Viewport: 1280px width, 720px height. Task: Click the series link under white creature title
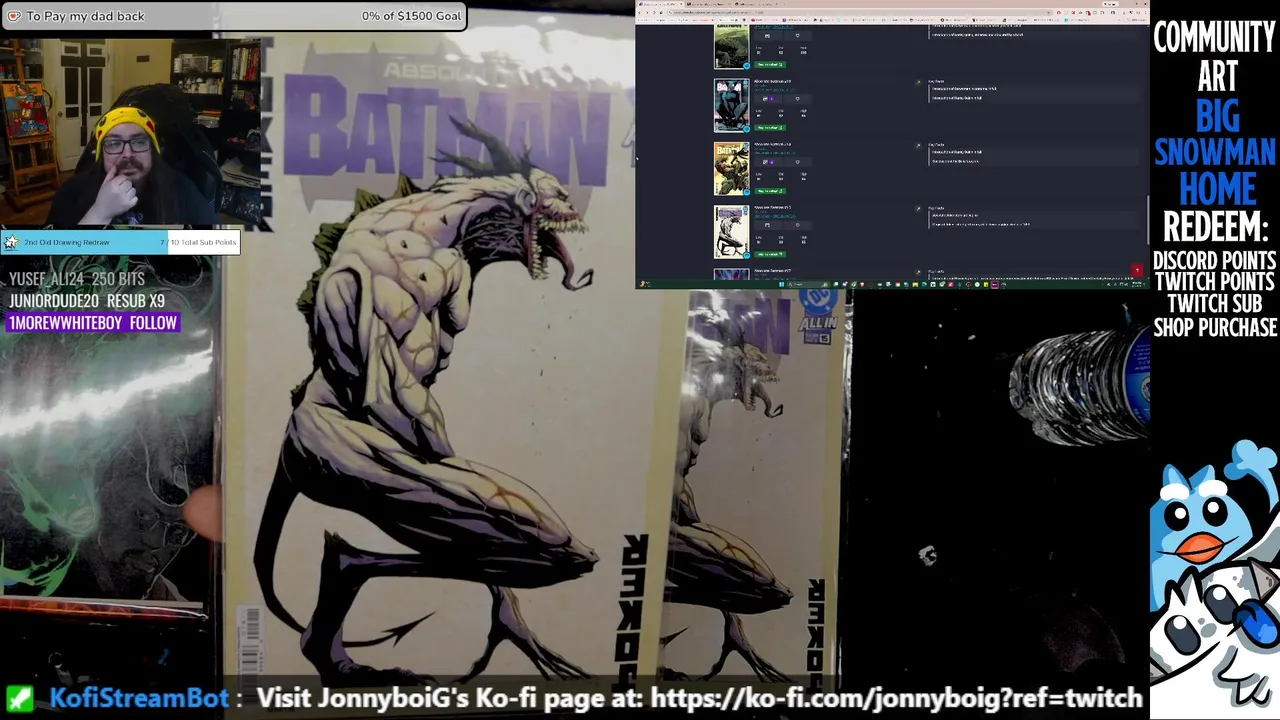pyautogui.click(x=775, y=216)
